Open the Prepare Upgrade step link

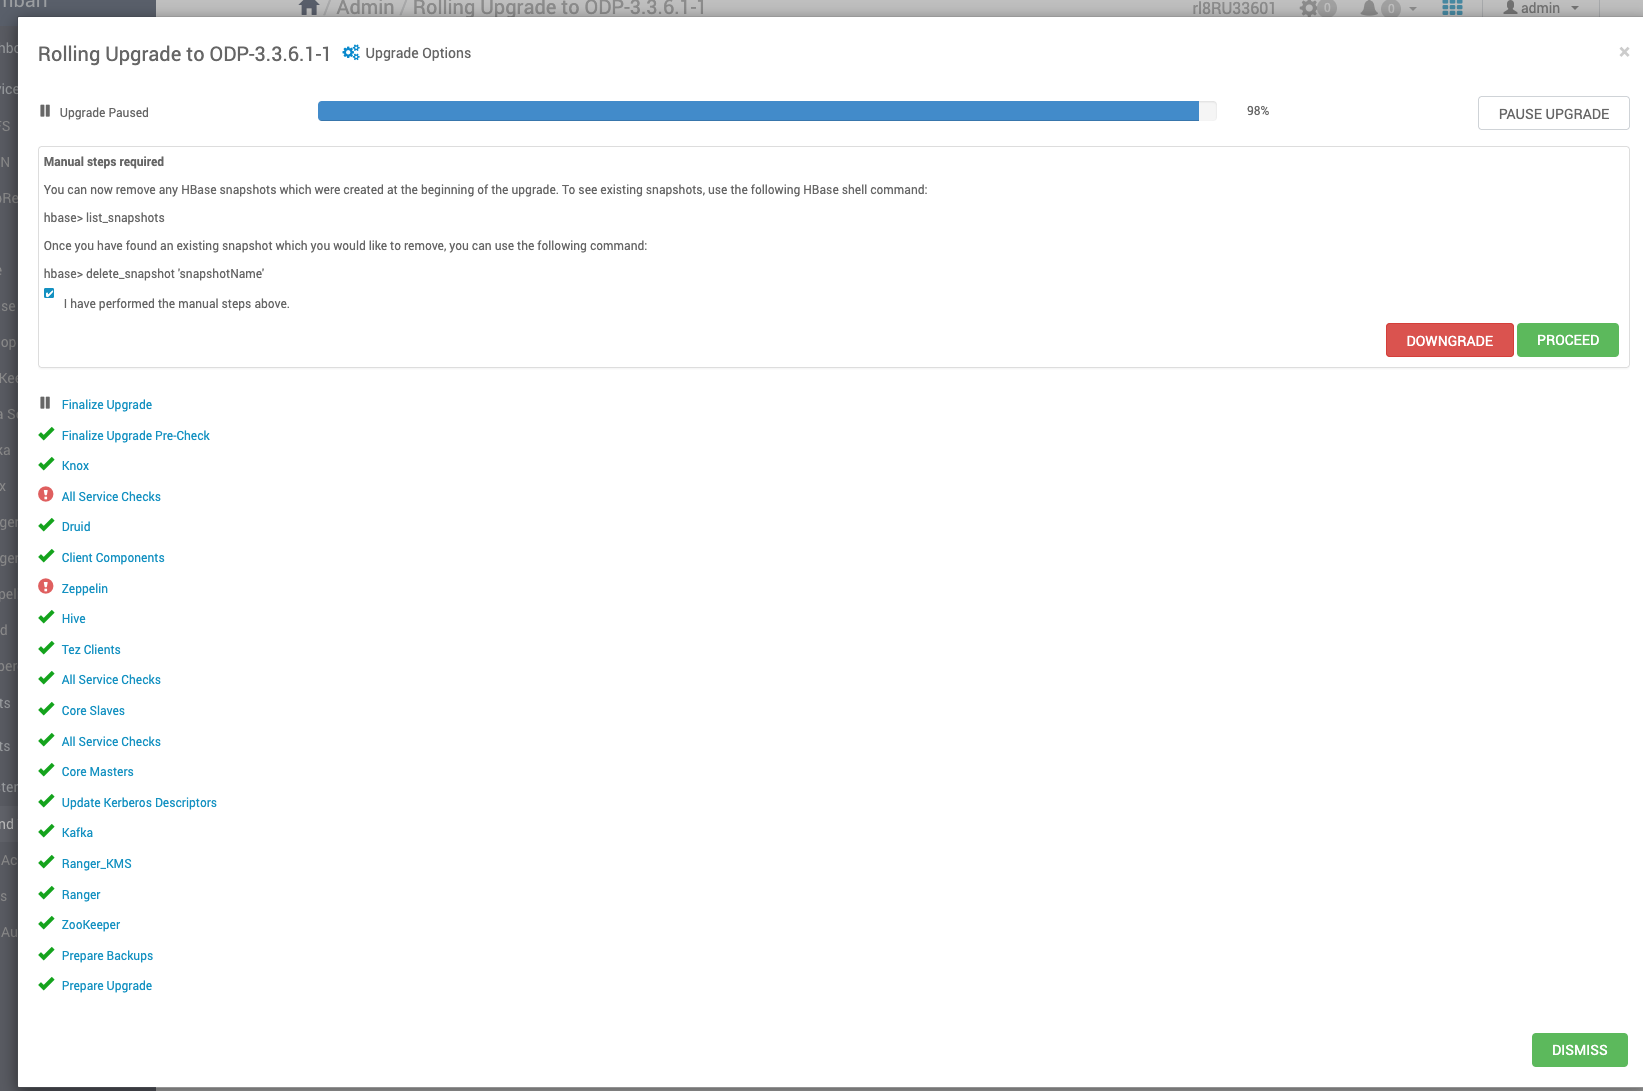point(107,986)
